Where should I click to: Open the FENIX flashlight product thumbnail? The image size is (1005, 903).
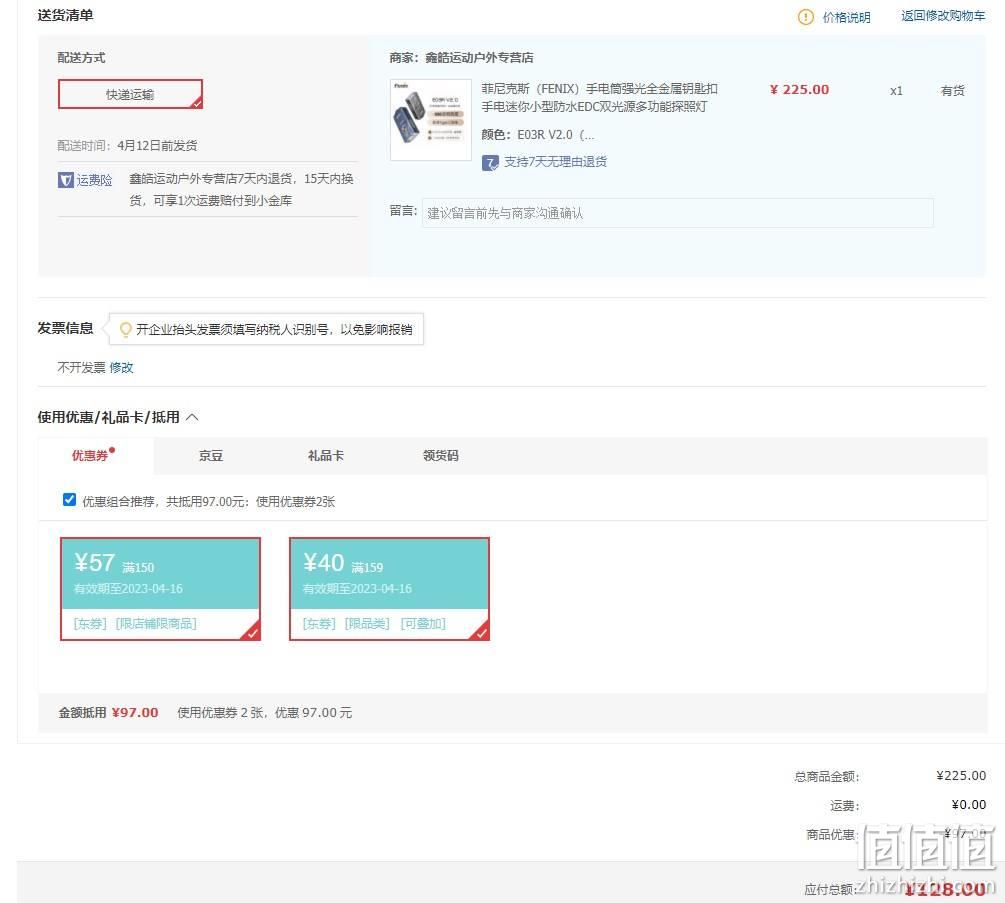[430, 120]
